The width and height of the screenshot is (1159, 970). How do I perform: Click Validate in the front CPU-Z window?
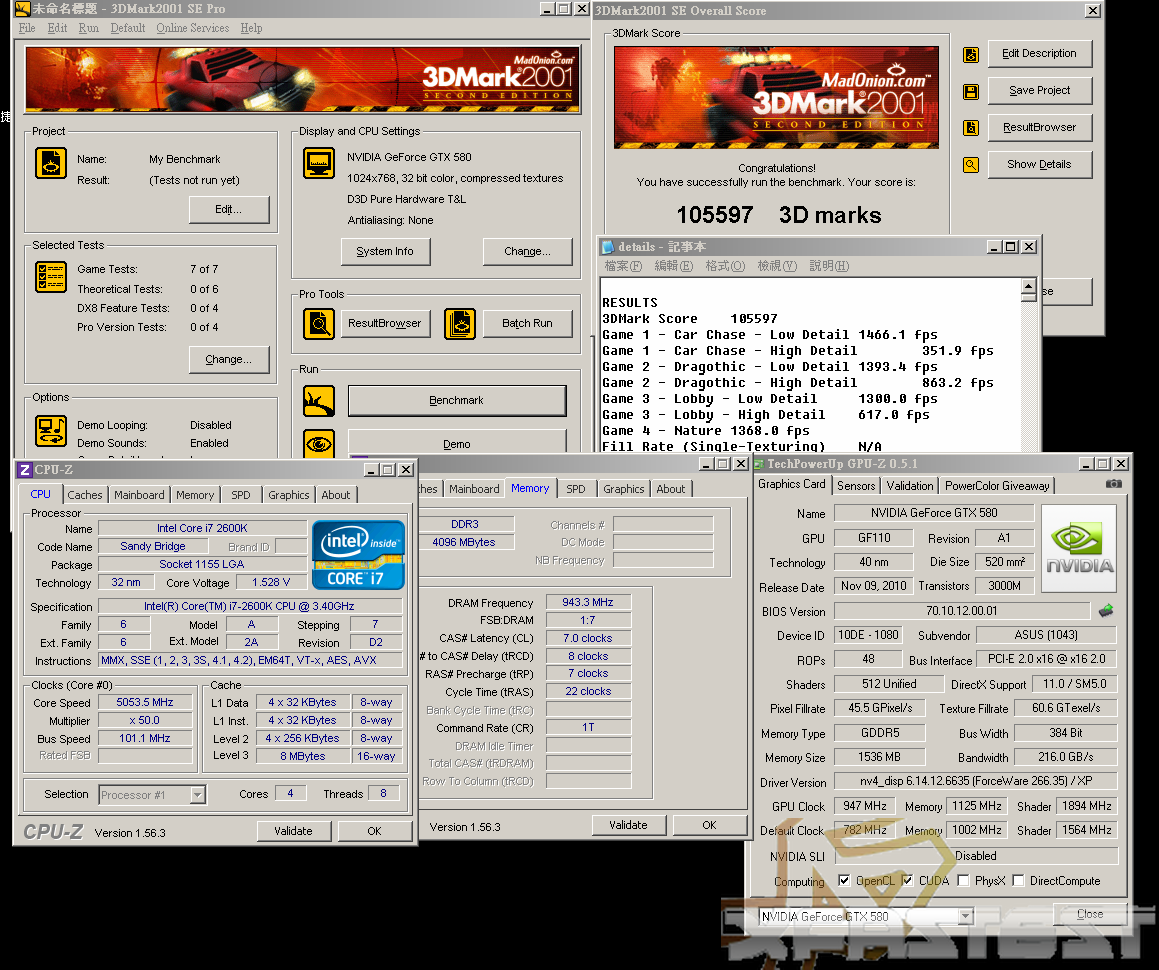[293, 832]
